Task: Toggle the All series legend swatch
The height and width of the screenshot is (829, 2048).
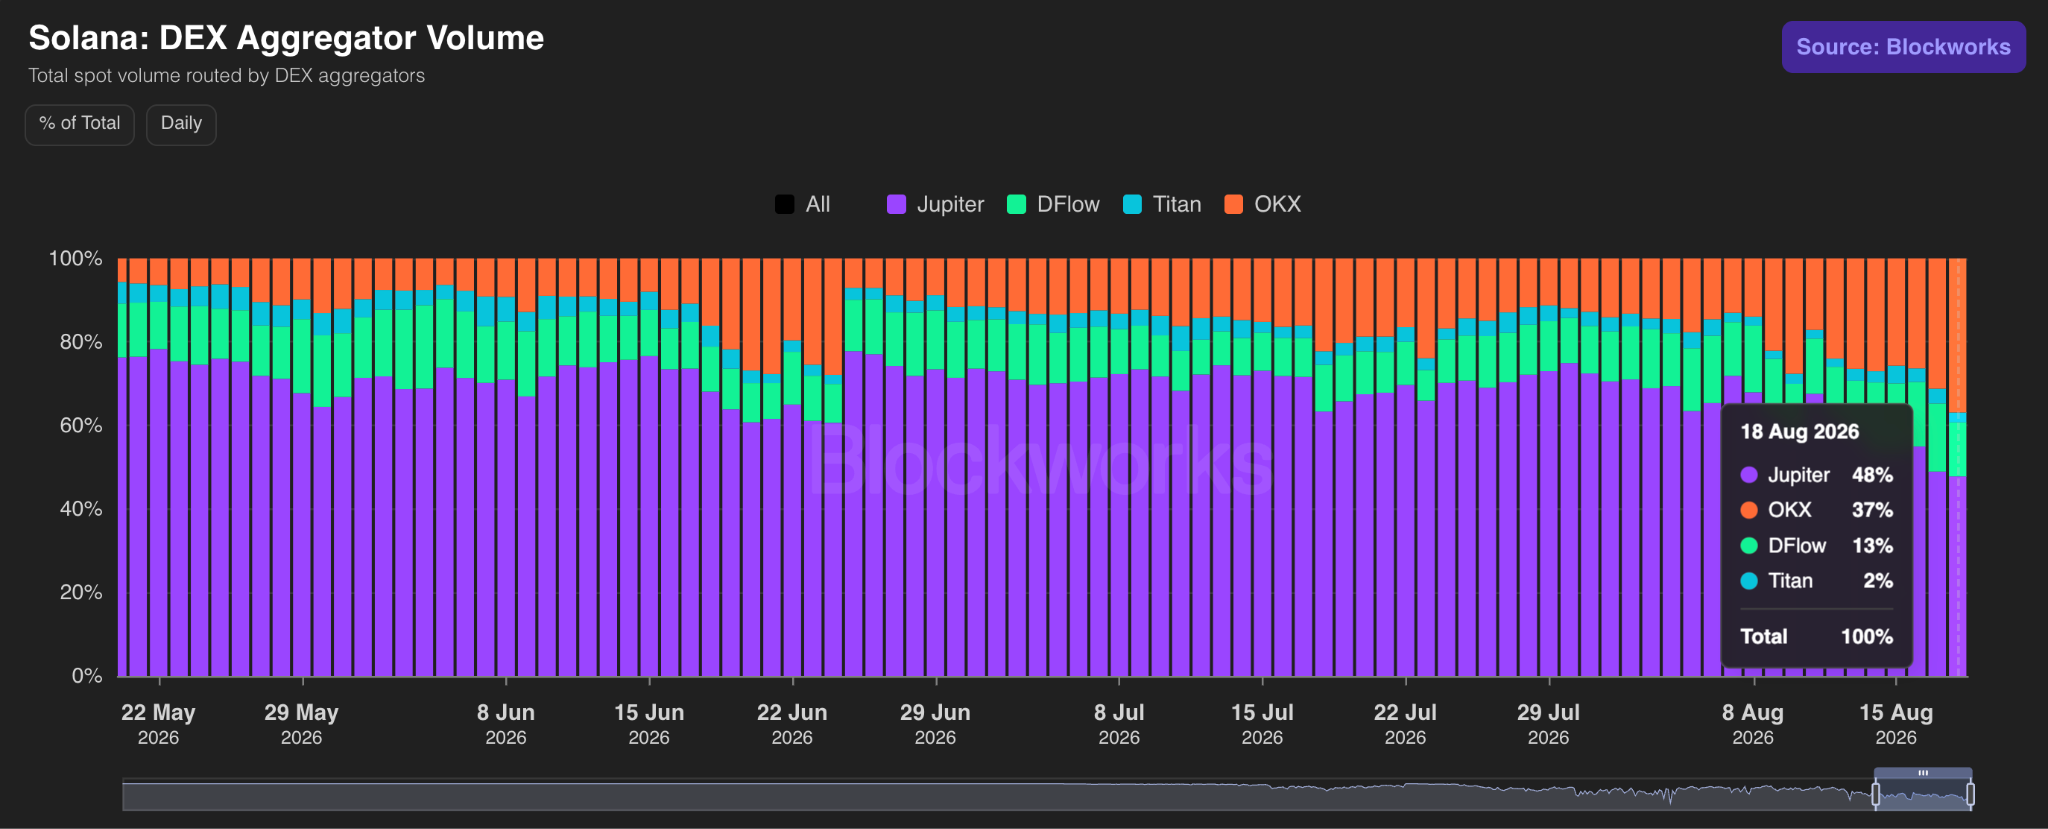Action: tap(785, 205)
